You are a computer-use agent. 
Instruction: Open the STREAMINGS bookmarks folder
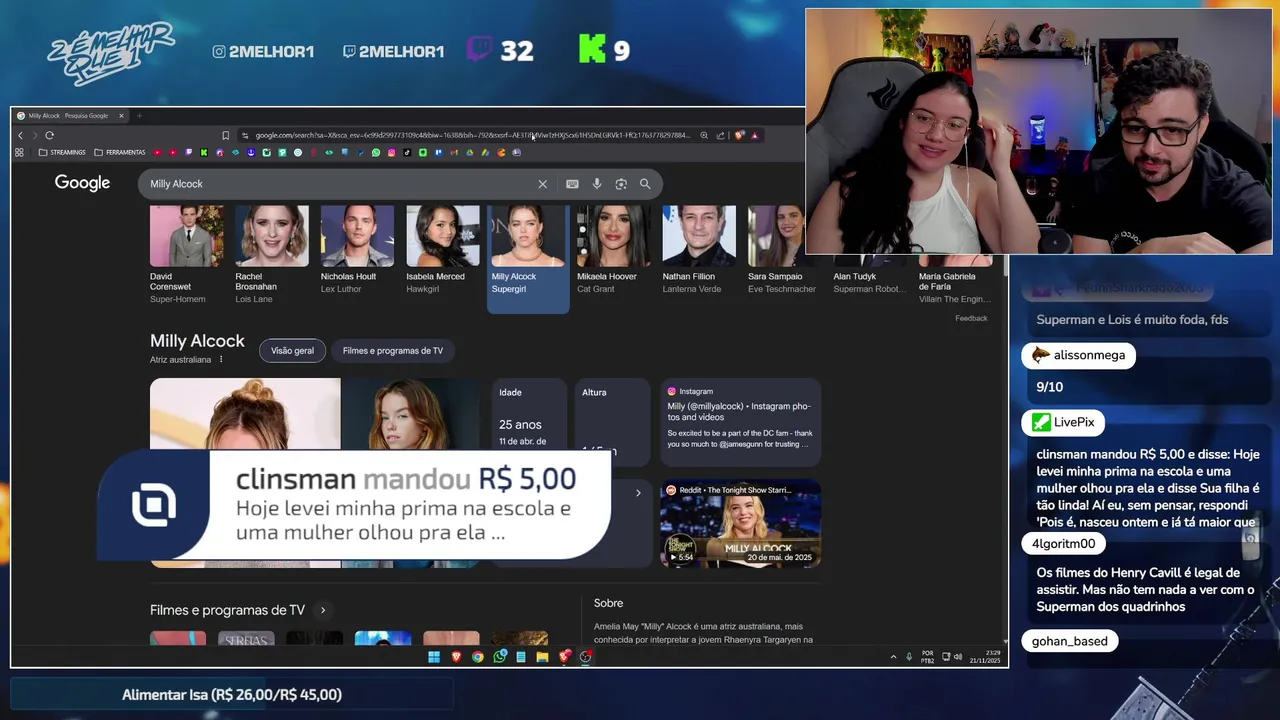(x=62, y=153)
